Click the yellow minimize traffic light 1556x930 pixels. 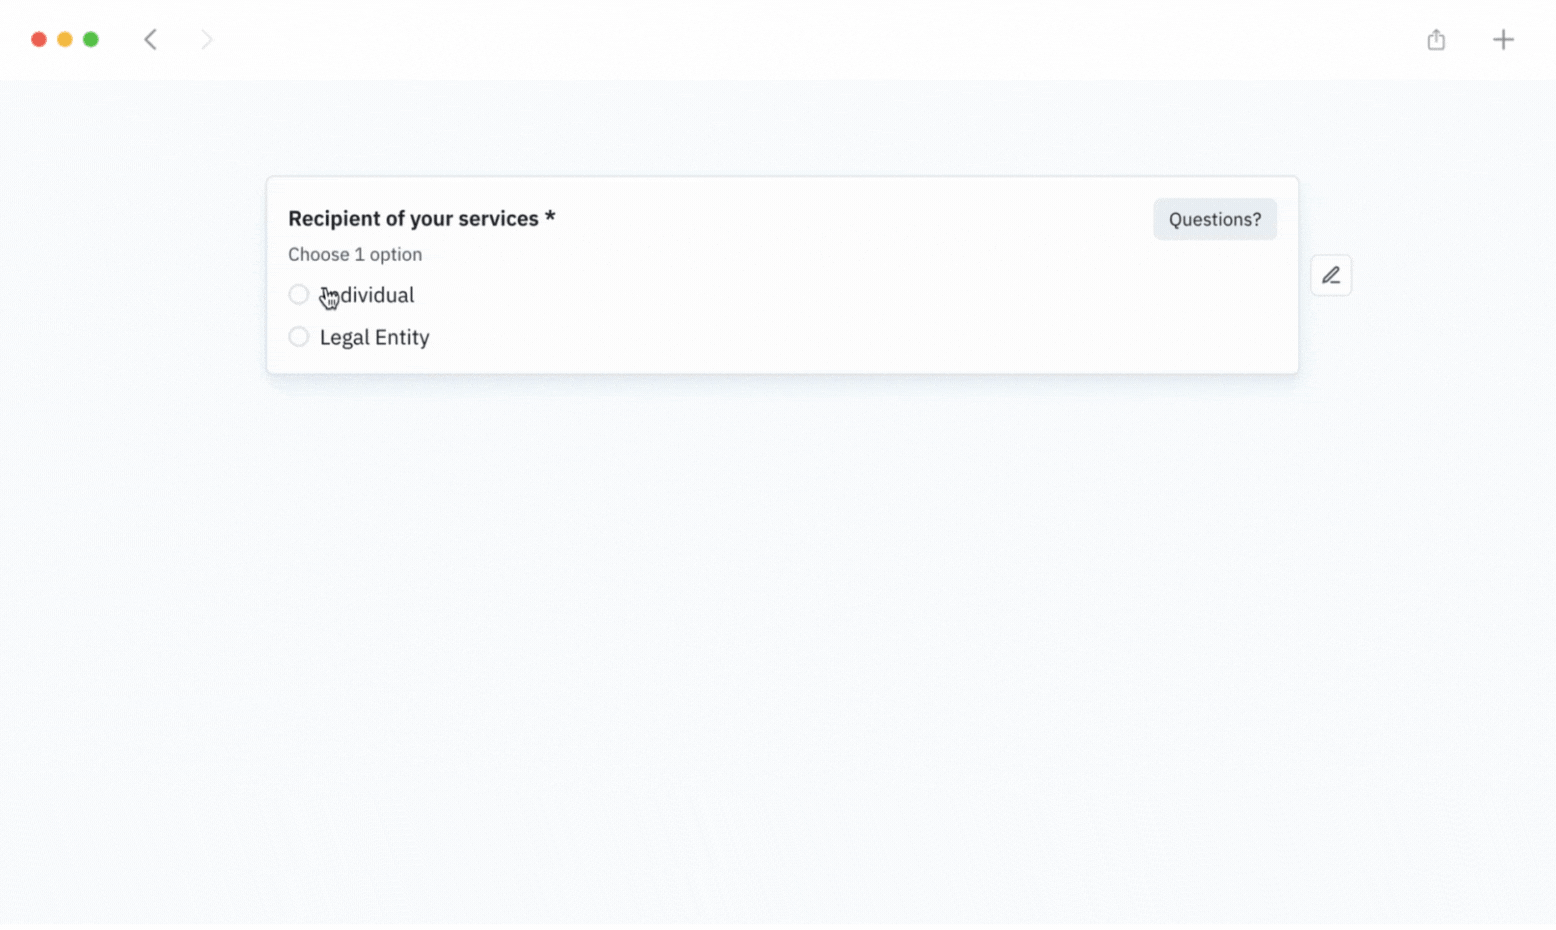click(64, 39)
